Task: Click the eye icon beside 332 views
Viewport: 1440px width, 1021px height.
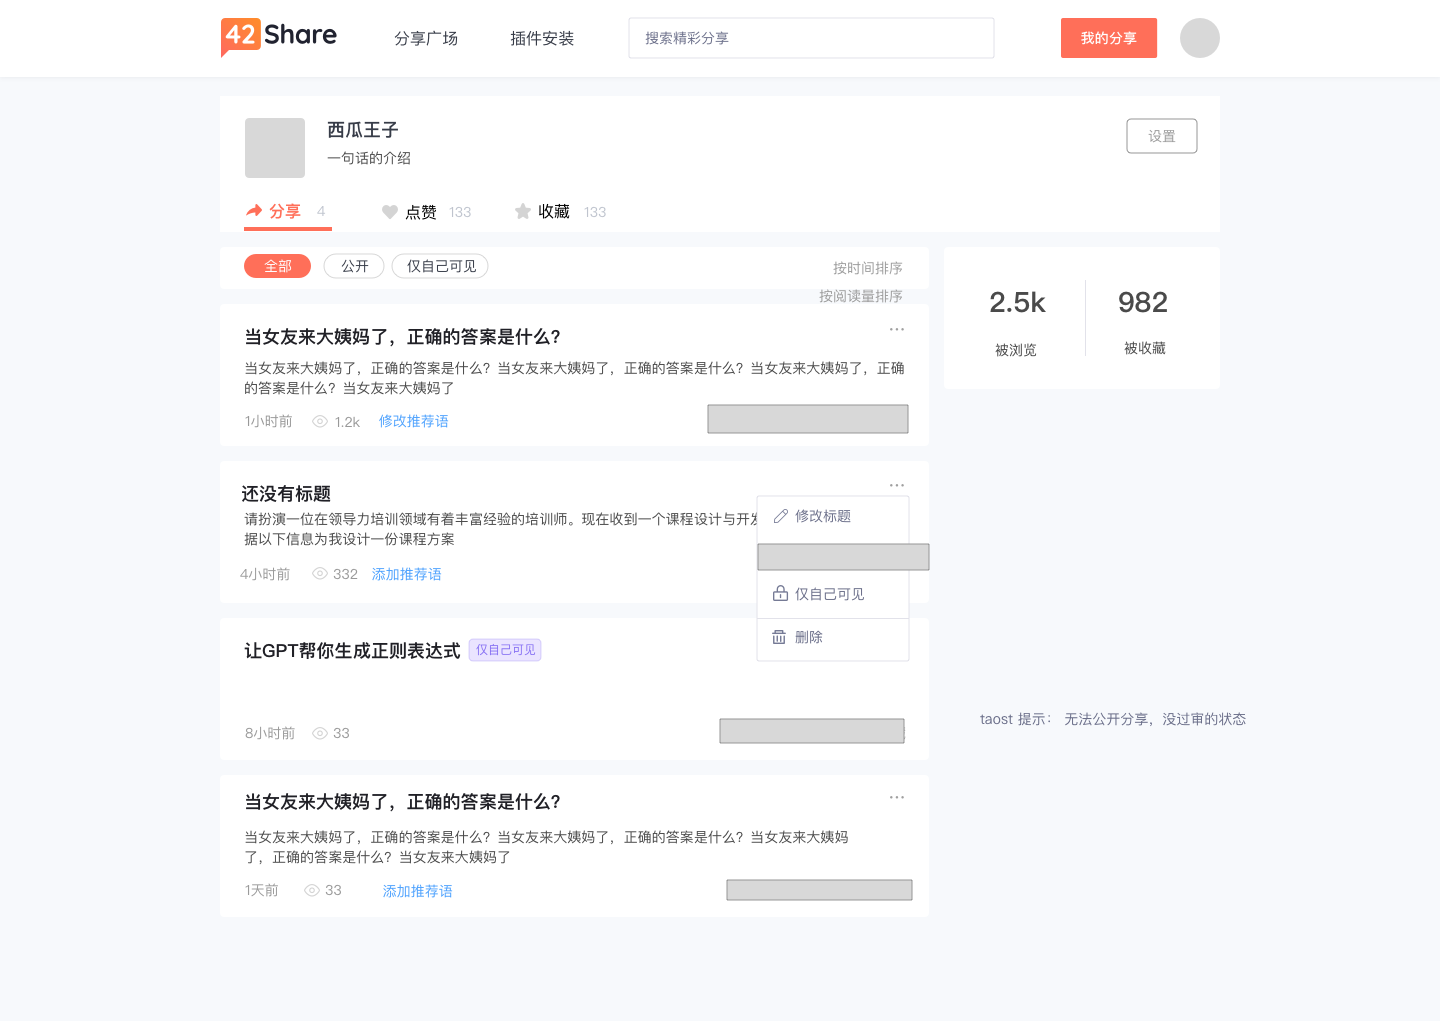Action: (x=320, y=574)
